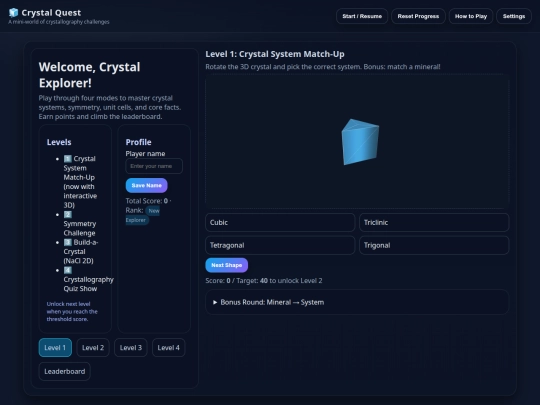Click the New Explorer rank badge
The width and height of the screenshot is (540, 405).
142,215
